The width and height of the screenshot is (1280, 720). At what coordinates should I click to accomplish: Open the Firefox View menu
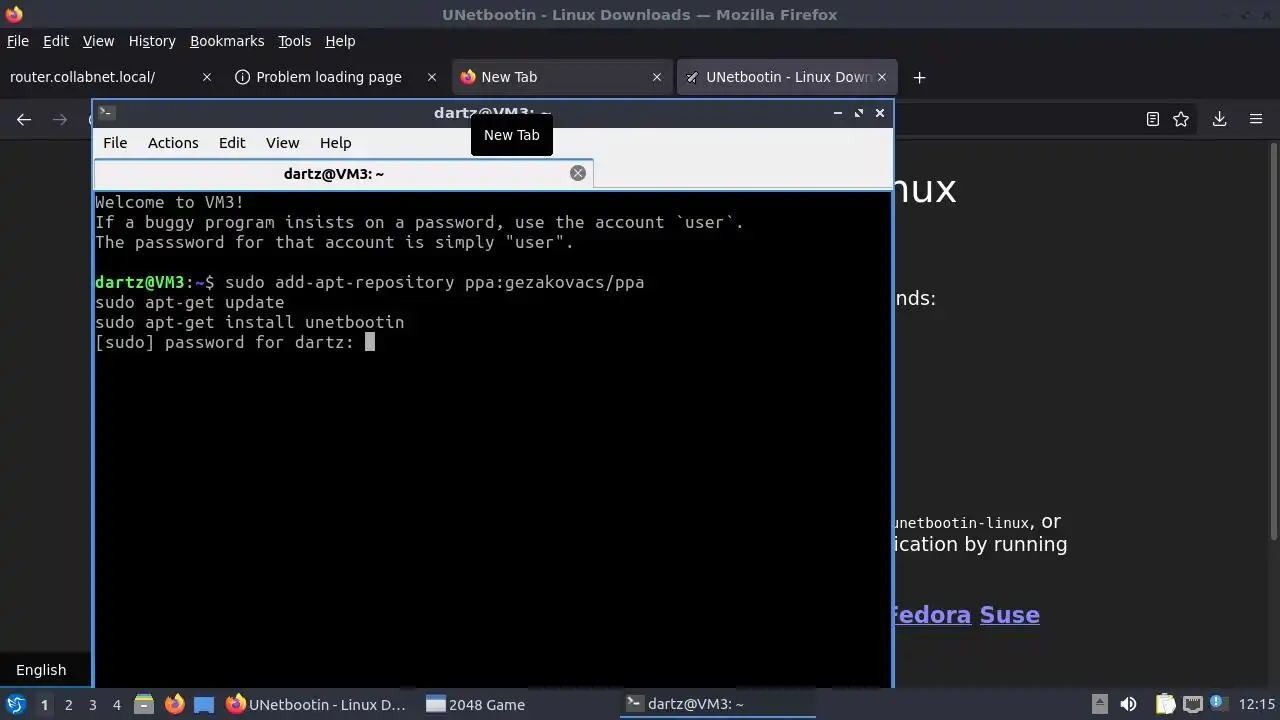click(x=98, y=41)
